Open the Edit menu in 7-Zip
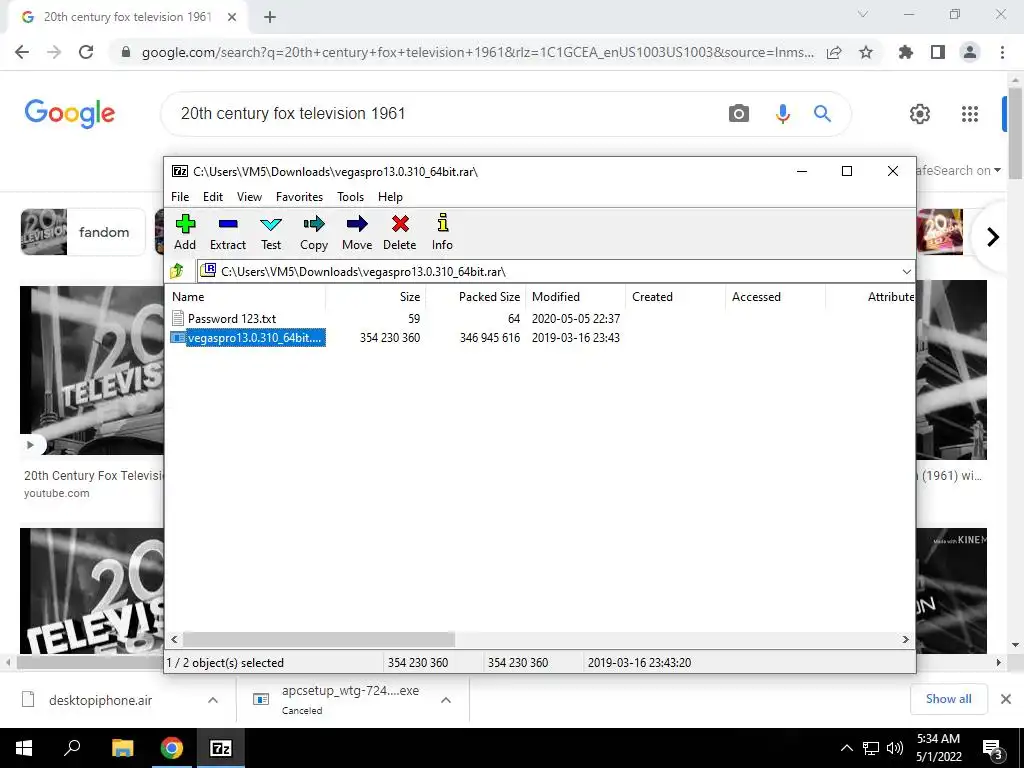Viewport: 1024px width, 768px height. (x=213, y=197)
